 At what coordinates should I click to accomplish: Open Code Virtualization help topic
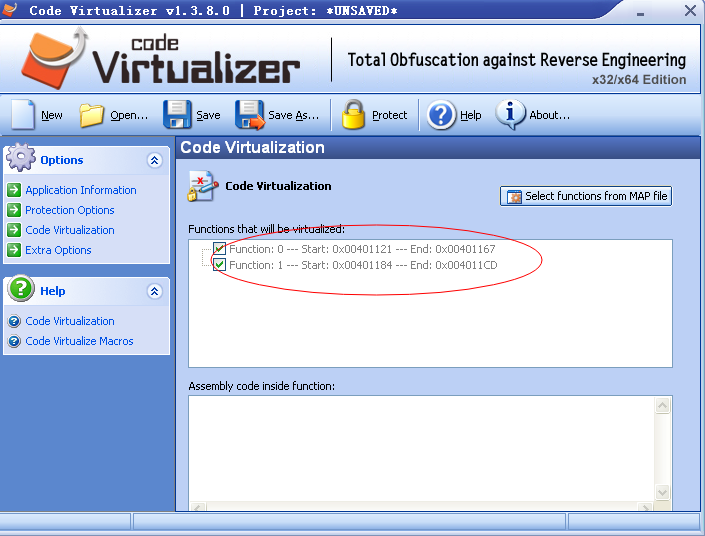pos(70,321)
